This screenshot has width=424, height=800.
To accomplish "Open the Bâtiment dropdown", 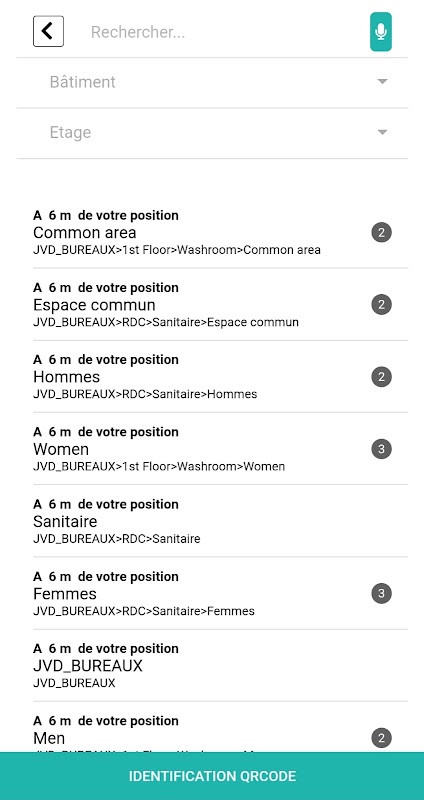I will (x=212, y=82).
